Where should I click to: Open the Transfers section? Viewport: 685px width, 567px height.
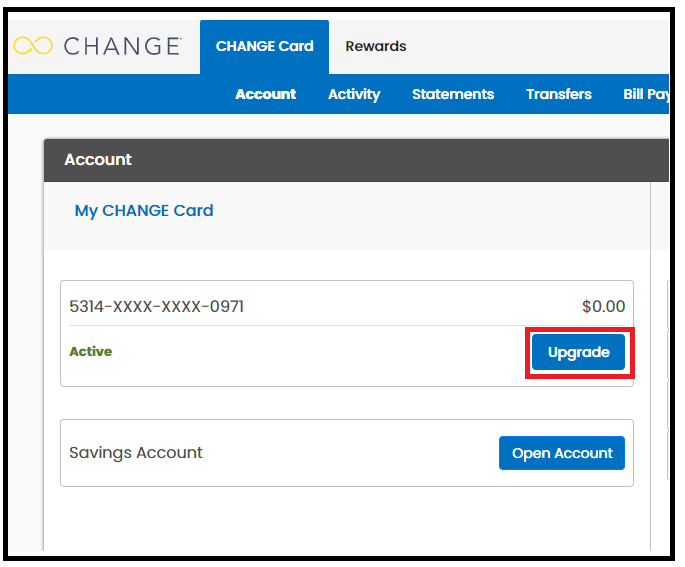pyautogui.click(x=559, y=94)
